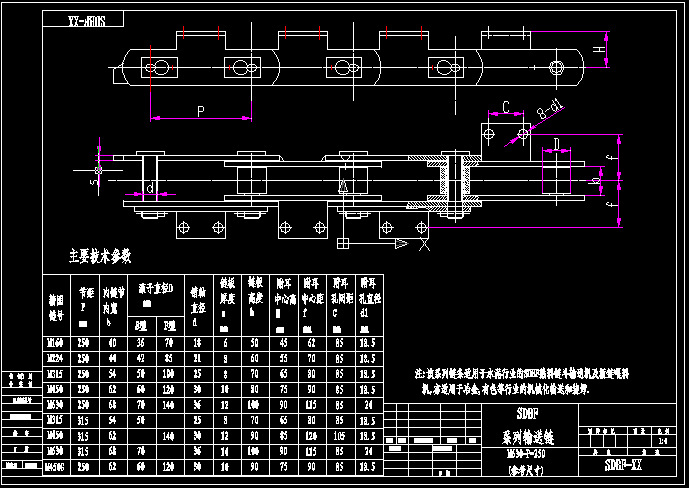Click the SDBF title text in title block

[527, 412]
